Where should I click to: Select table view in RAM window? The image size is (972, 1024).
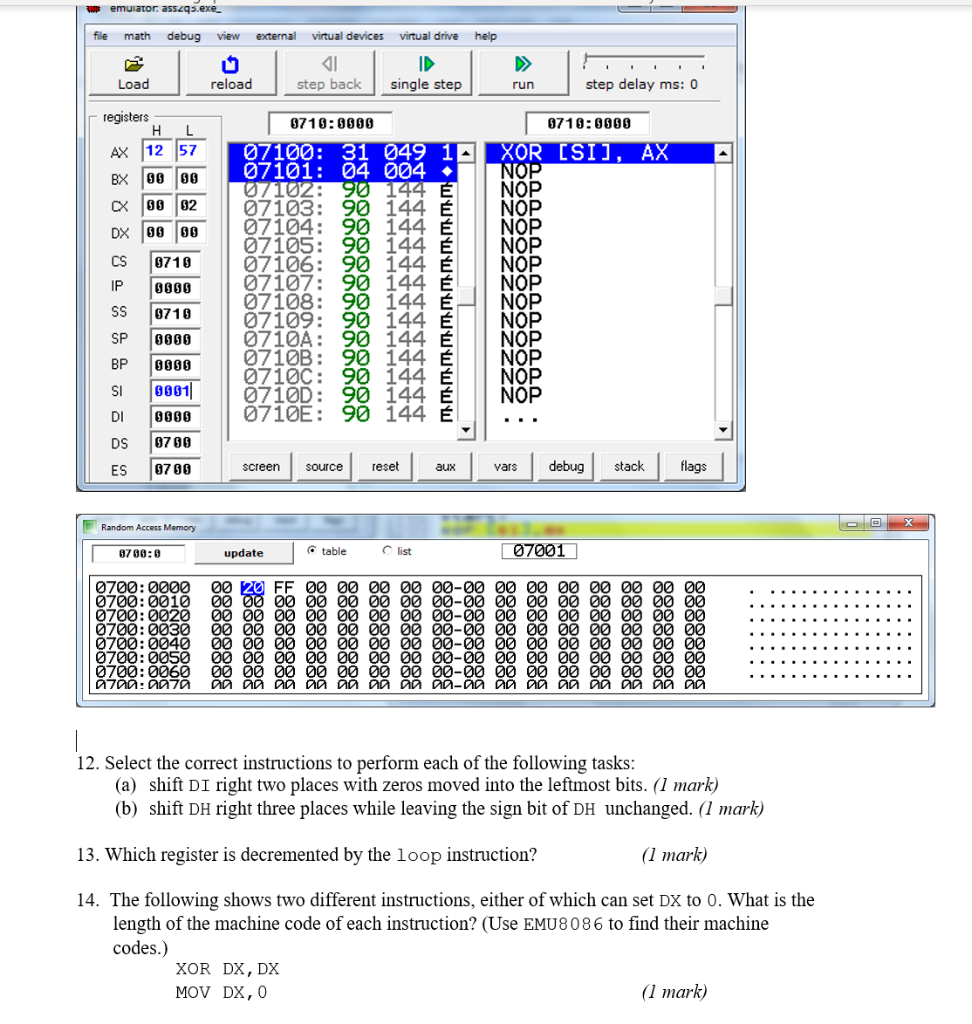313,551
